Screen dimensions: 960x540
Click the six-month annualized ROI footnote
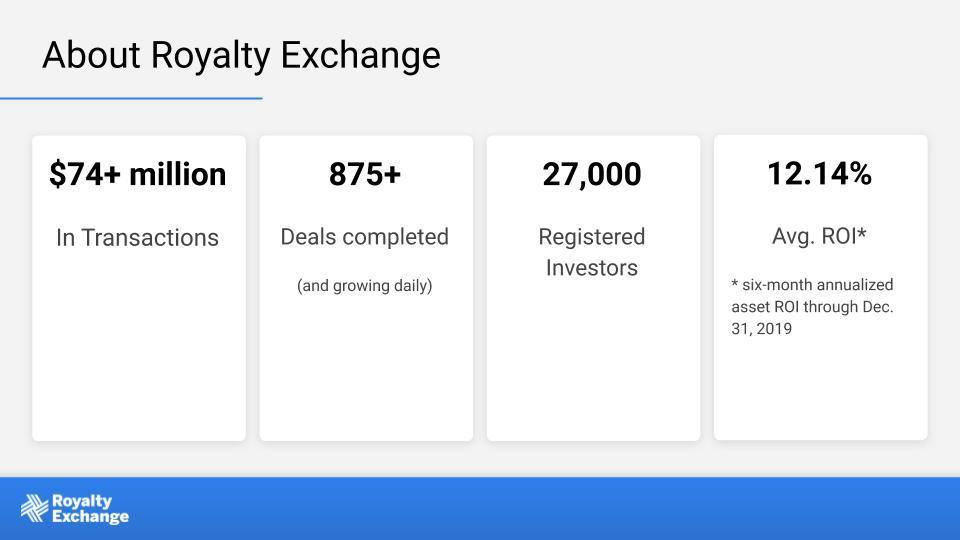tap(812, 307)
